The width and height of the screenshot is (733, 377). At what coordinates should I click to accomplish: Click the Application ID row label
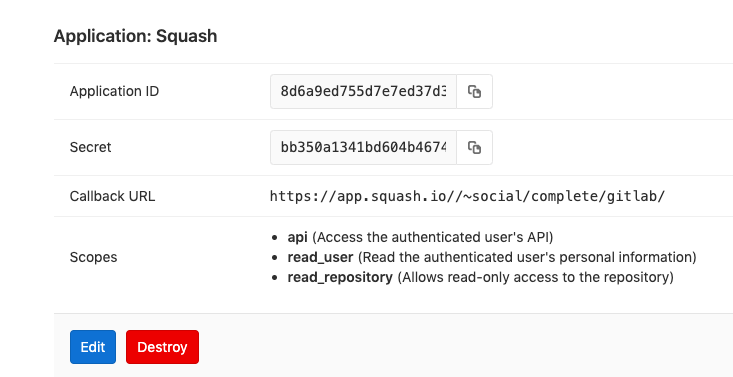tap(115, 91)
